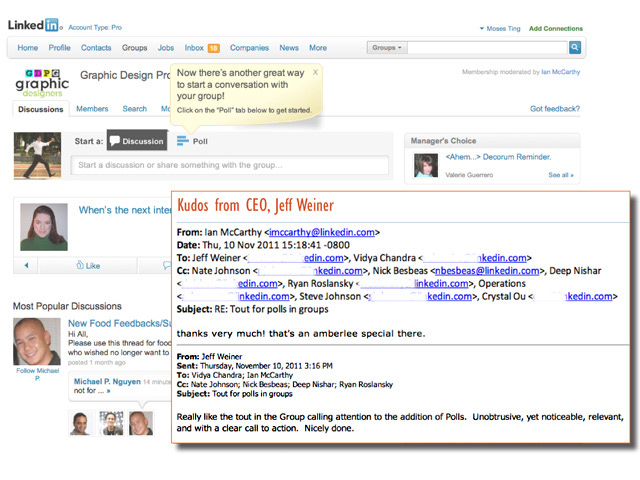Click Got feedback? link
Screen dimensions: 640x480
pos(555,109)
